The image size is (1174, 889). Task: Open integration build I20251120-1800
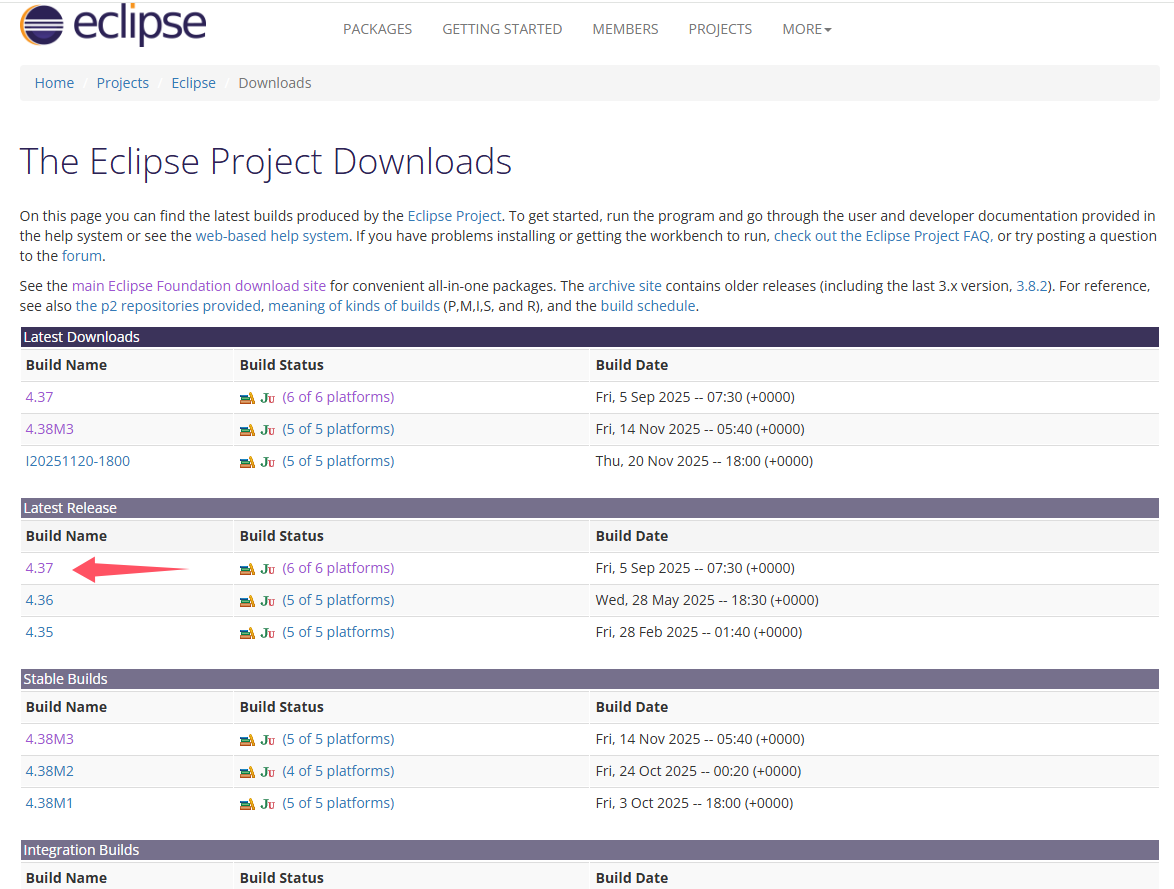[x=78, y=461]
